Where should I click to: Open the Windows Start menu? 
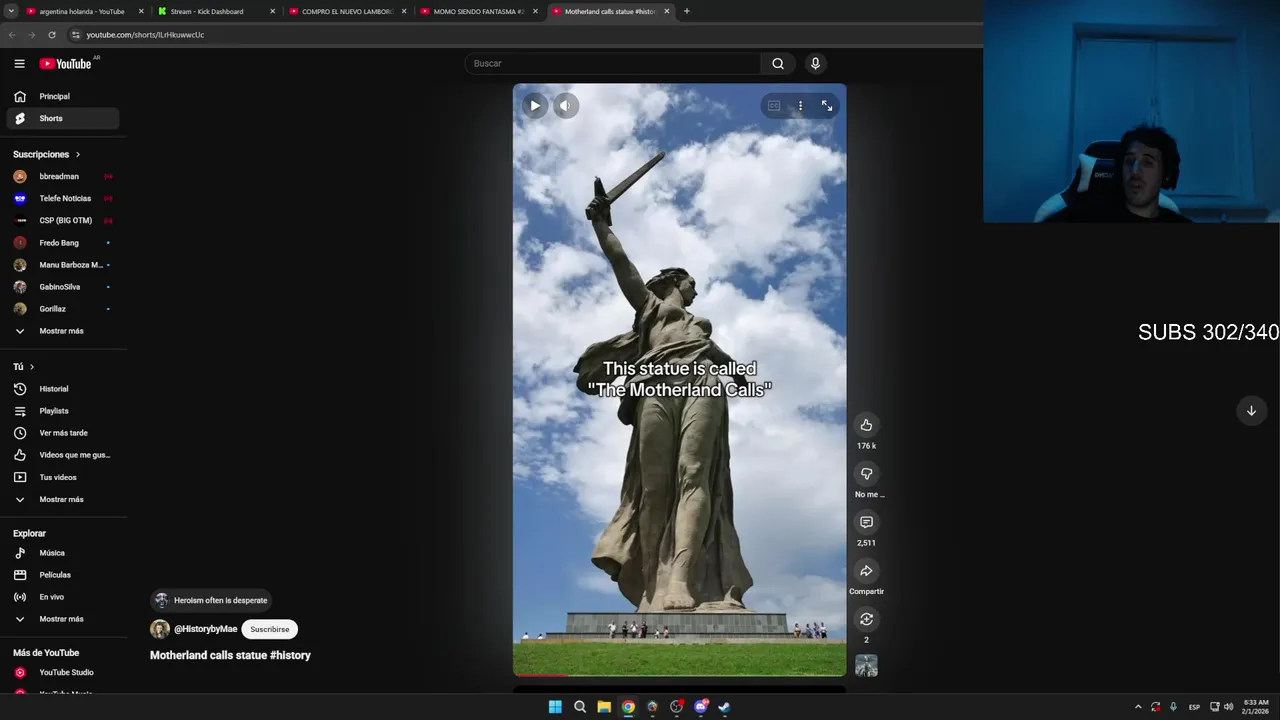click(x=555, y=707)
